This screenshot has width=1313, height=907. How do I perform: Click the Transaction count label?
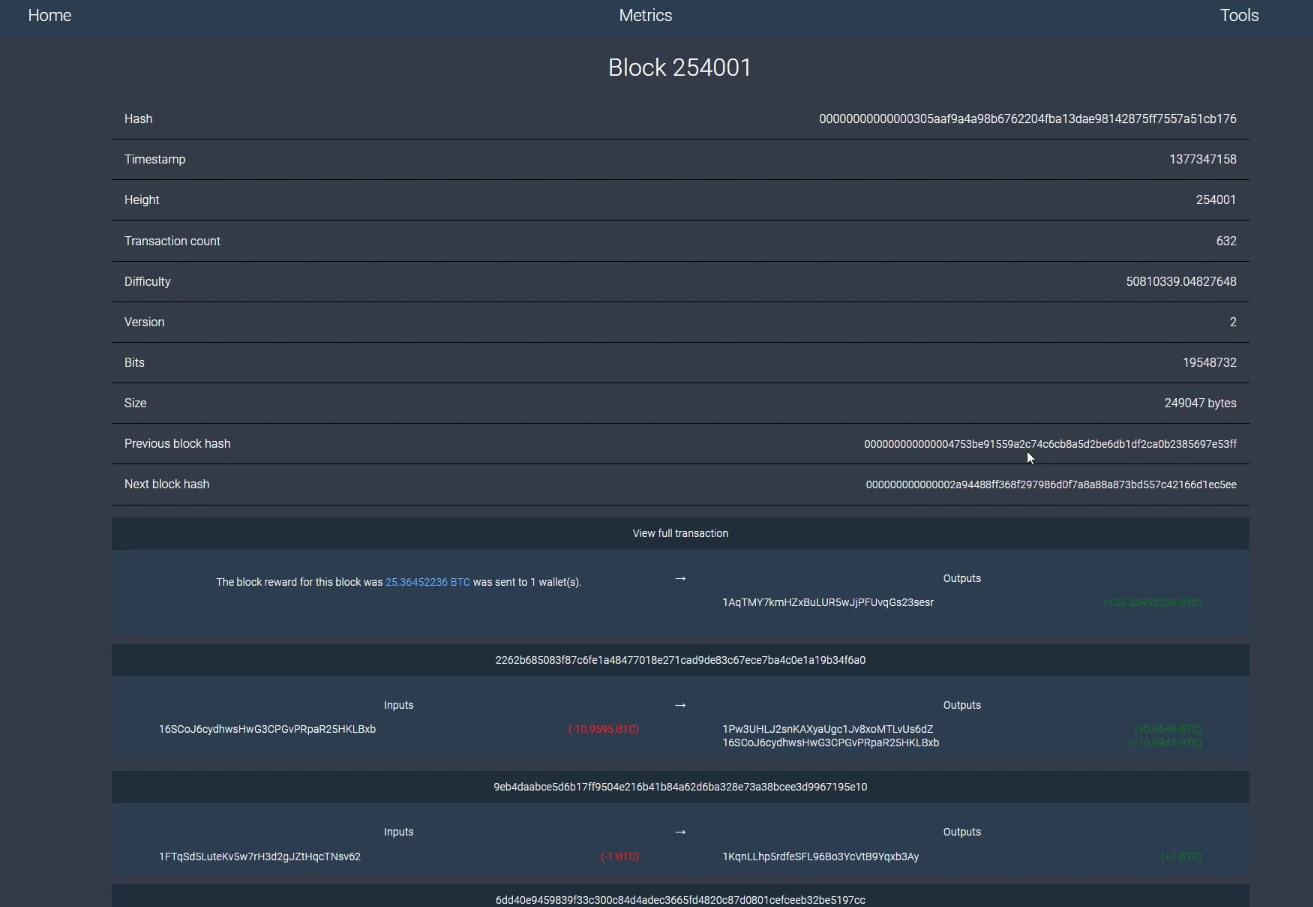(x=172, y=241)
